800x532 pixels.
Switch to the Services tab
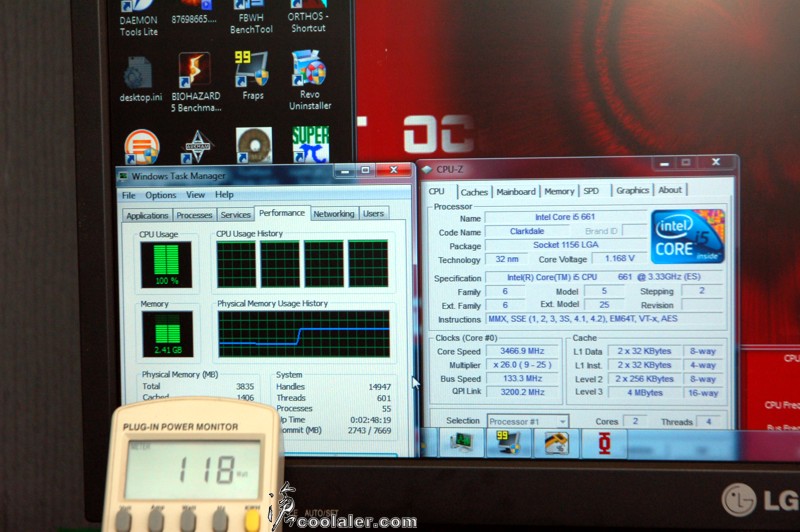[235, 215]
